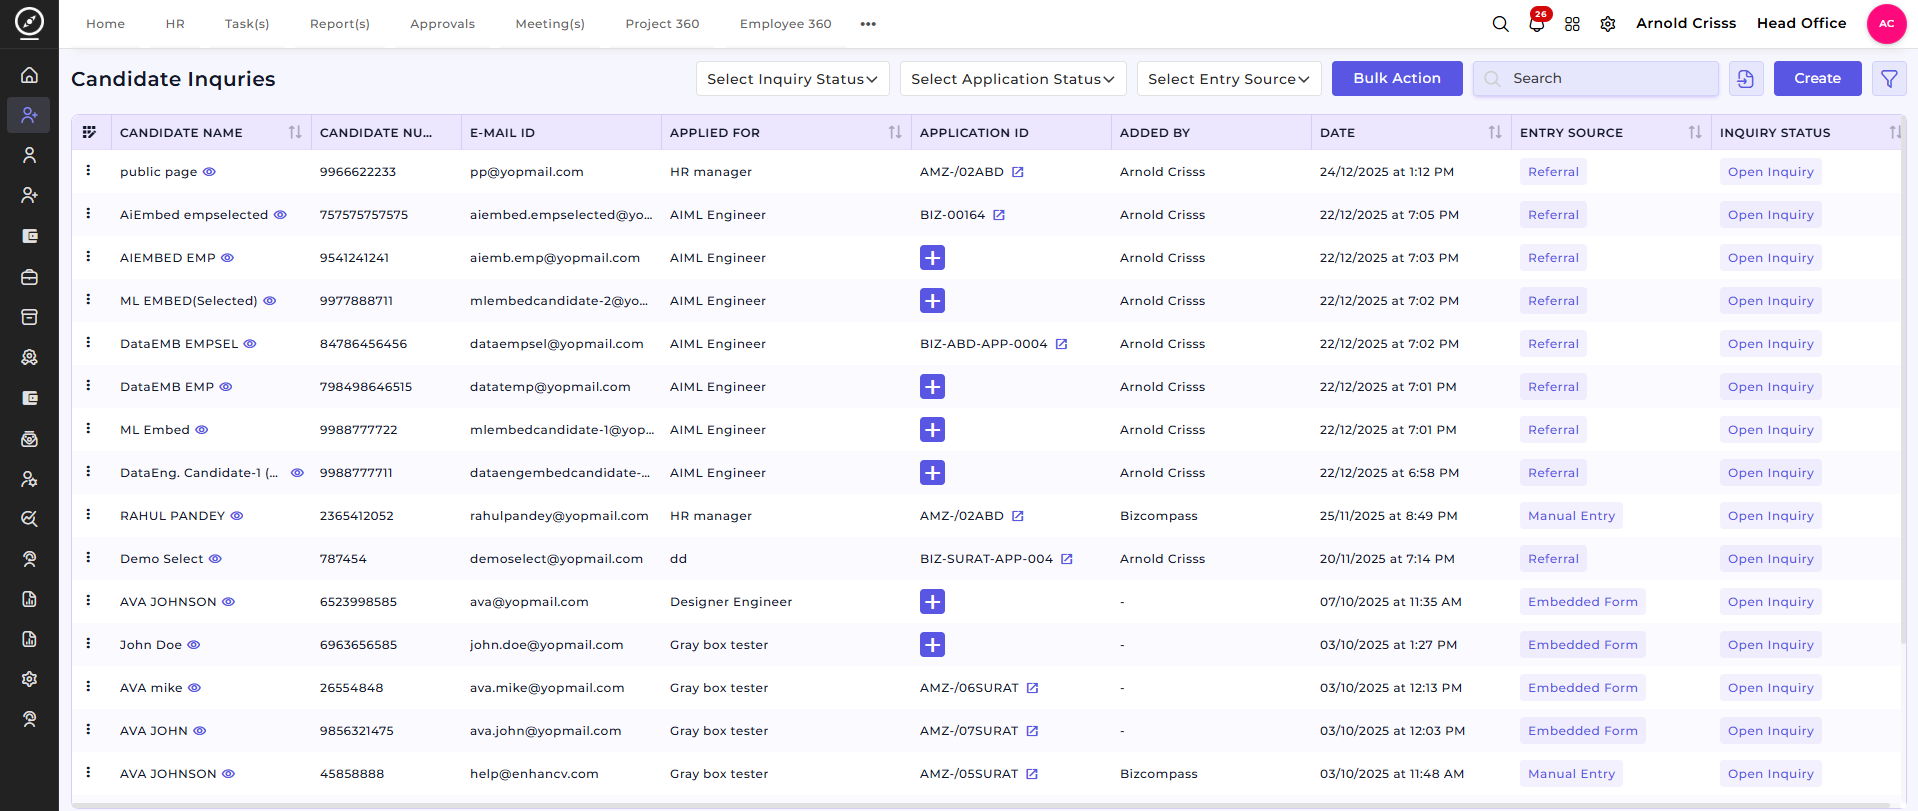Screen dimensions: 1918x811
Task: Open row actions menu for AVA mike
Action: tap(88, 687)
